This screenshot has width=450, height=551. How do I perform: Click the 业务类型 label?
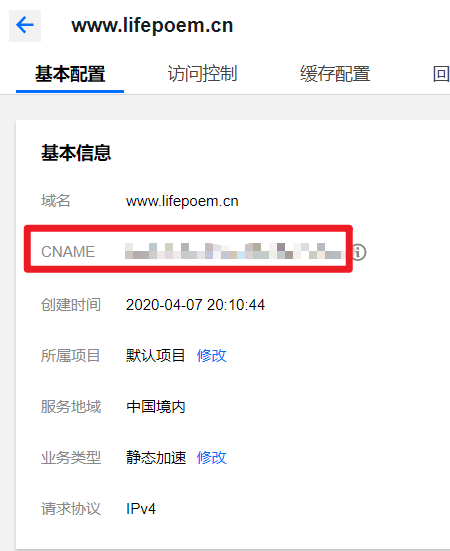click(x=71, y=458)
